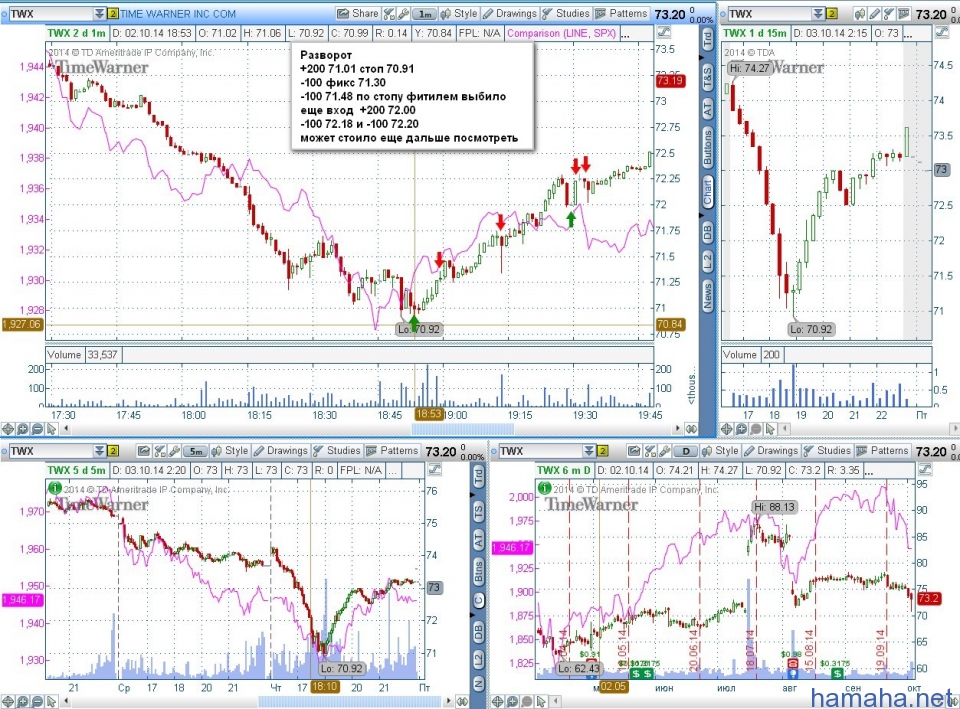Switch to L2 sidebar tab of 1m chart
This screenshot has height=709, width=960.
point(707,261)
